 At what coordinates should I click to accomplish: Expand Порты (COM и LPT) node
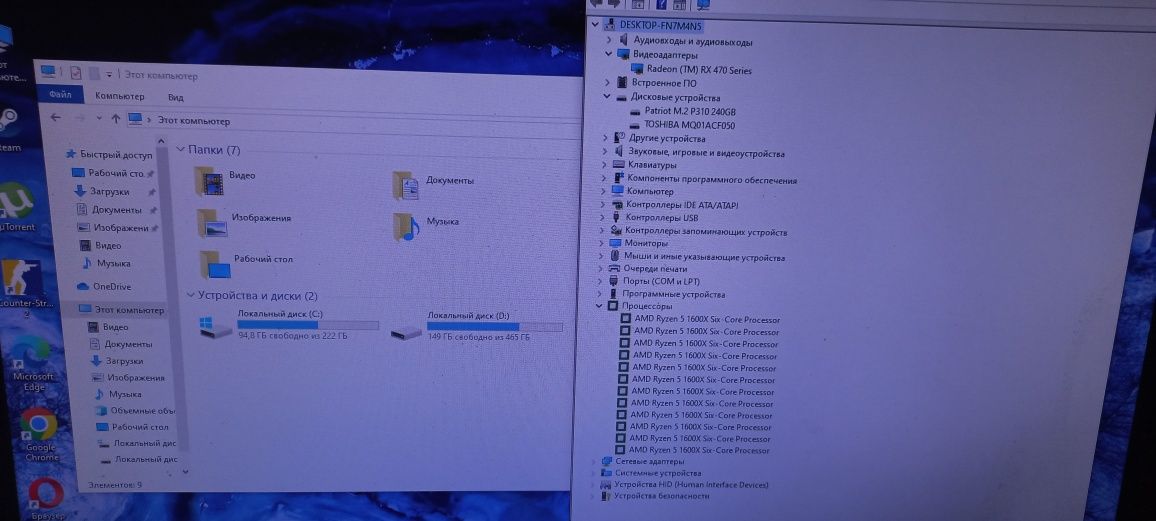(602, 282)
